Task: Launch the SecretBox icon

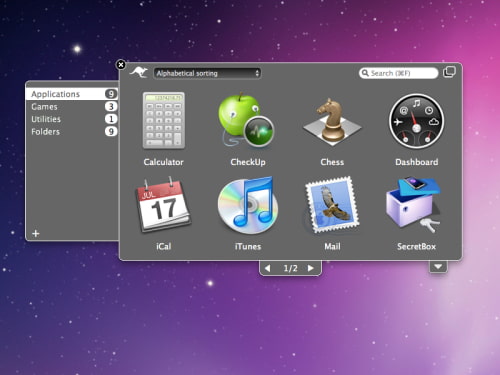Action: pyautogui.click(x=413, y=205)
